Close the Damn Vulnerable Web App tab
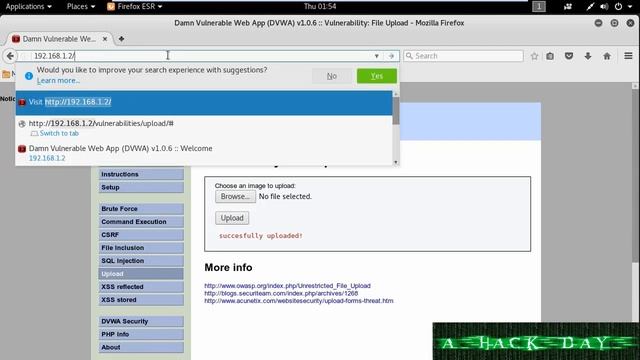This screenshot has width=640, height=360. pos(105,39)
